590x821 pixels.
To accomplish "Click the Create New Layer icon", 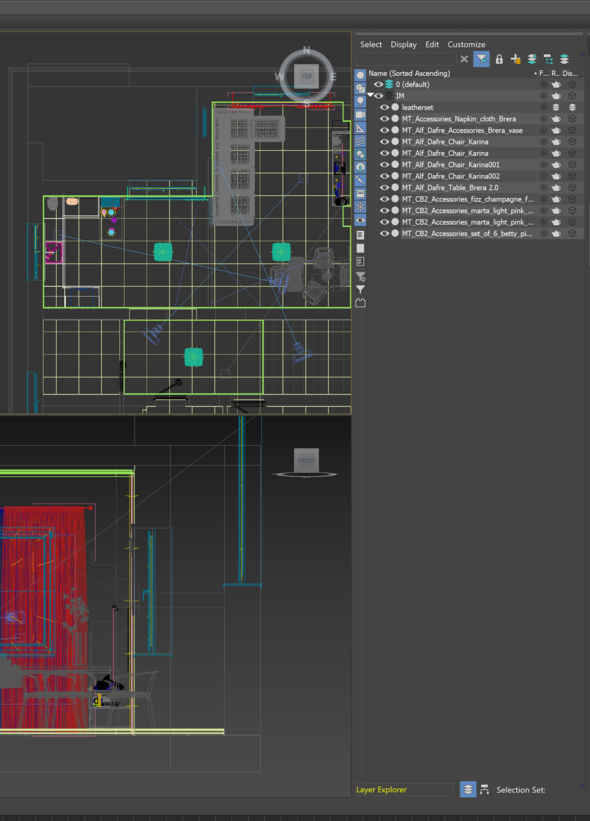I will point(516,59).
